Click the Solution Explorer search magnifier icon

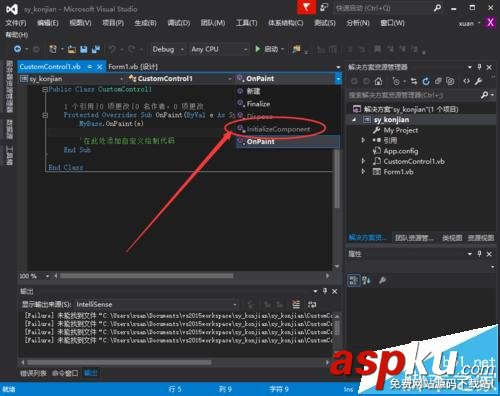pyautogui.click(x=485, y=95)
